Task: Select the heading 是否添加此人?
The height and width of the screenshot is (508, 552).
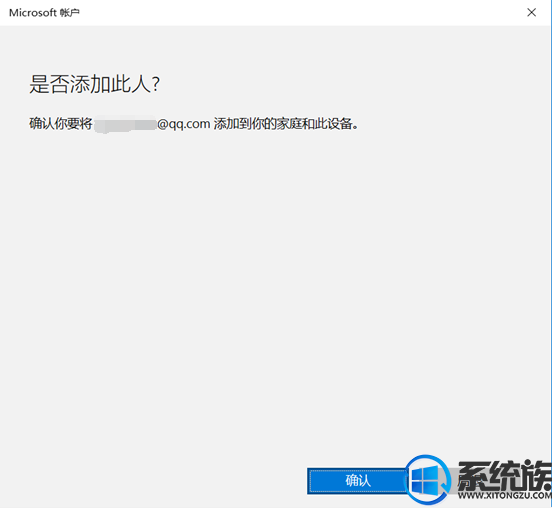Action: click(94, 84)
